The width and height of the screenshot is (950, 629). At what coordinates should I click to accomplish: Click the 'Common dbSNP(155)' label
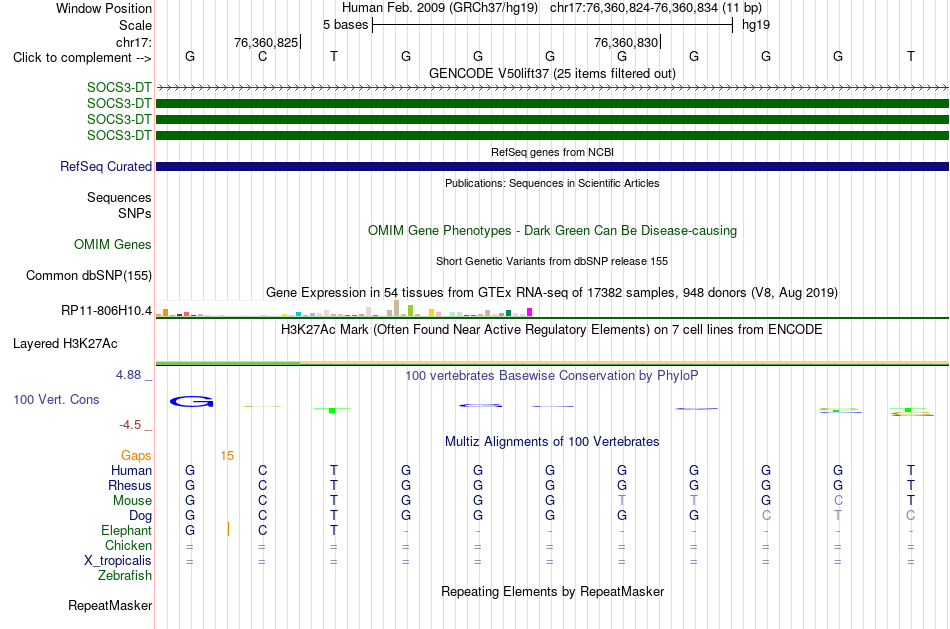point(89,276)
